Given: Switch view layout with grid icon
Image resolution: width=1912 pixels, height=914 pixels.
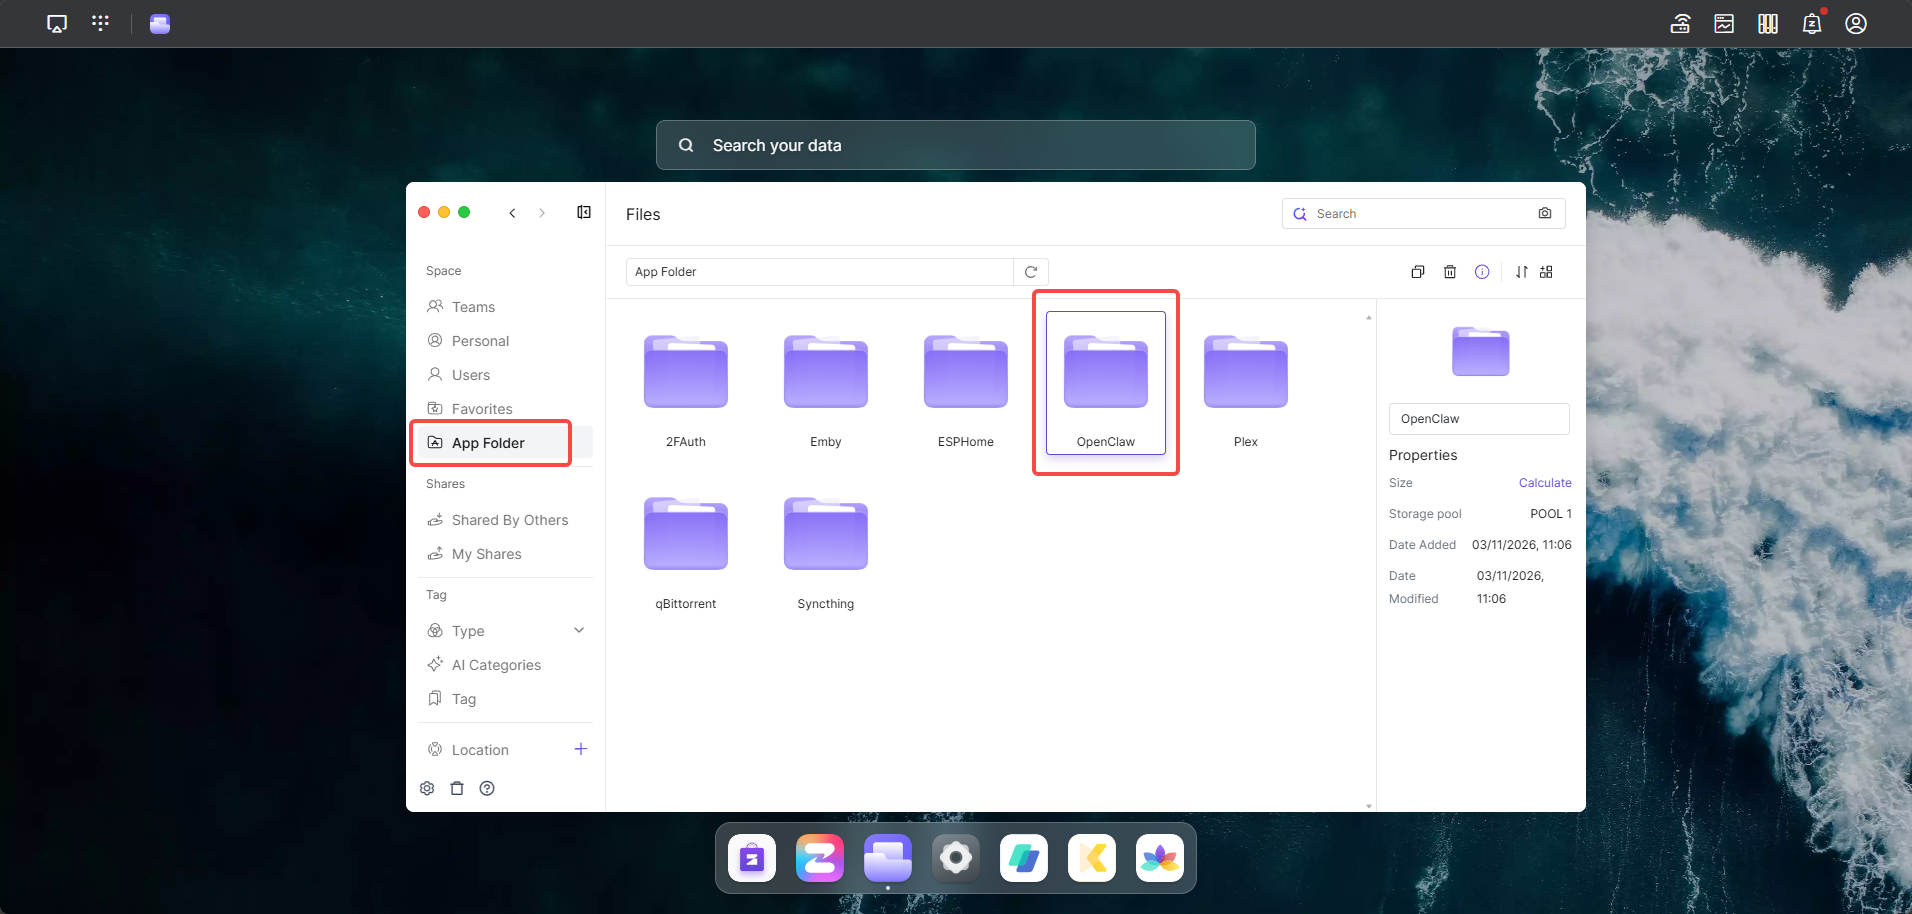Looking at the screenshot, I should click(1546, 272).
